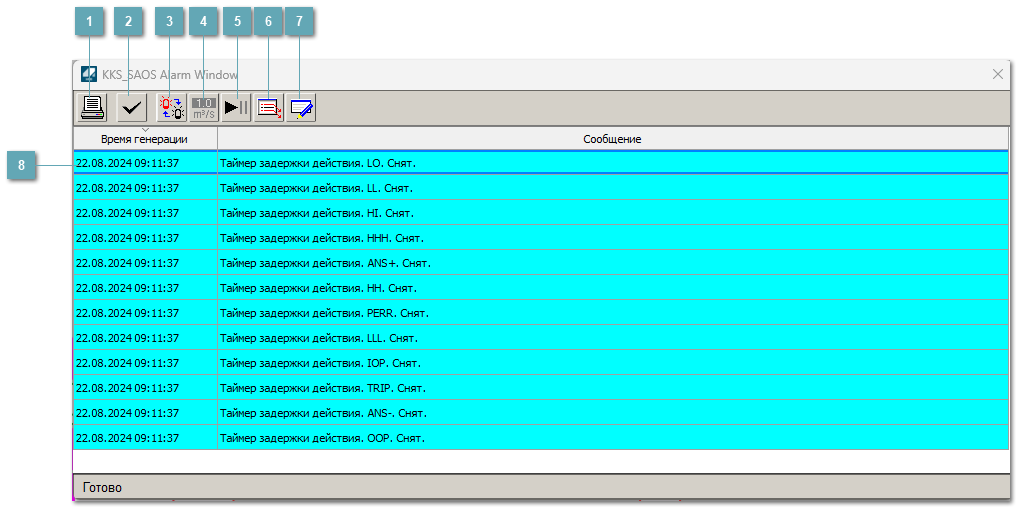Click the Готово status bar
Image resolution: width=1019 pixels, height=510 pixels.
coord(103,488)
